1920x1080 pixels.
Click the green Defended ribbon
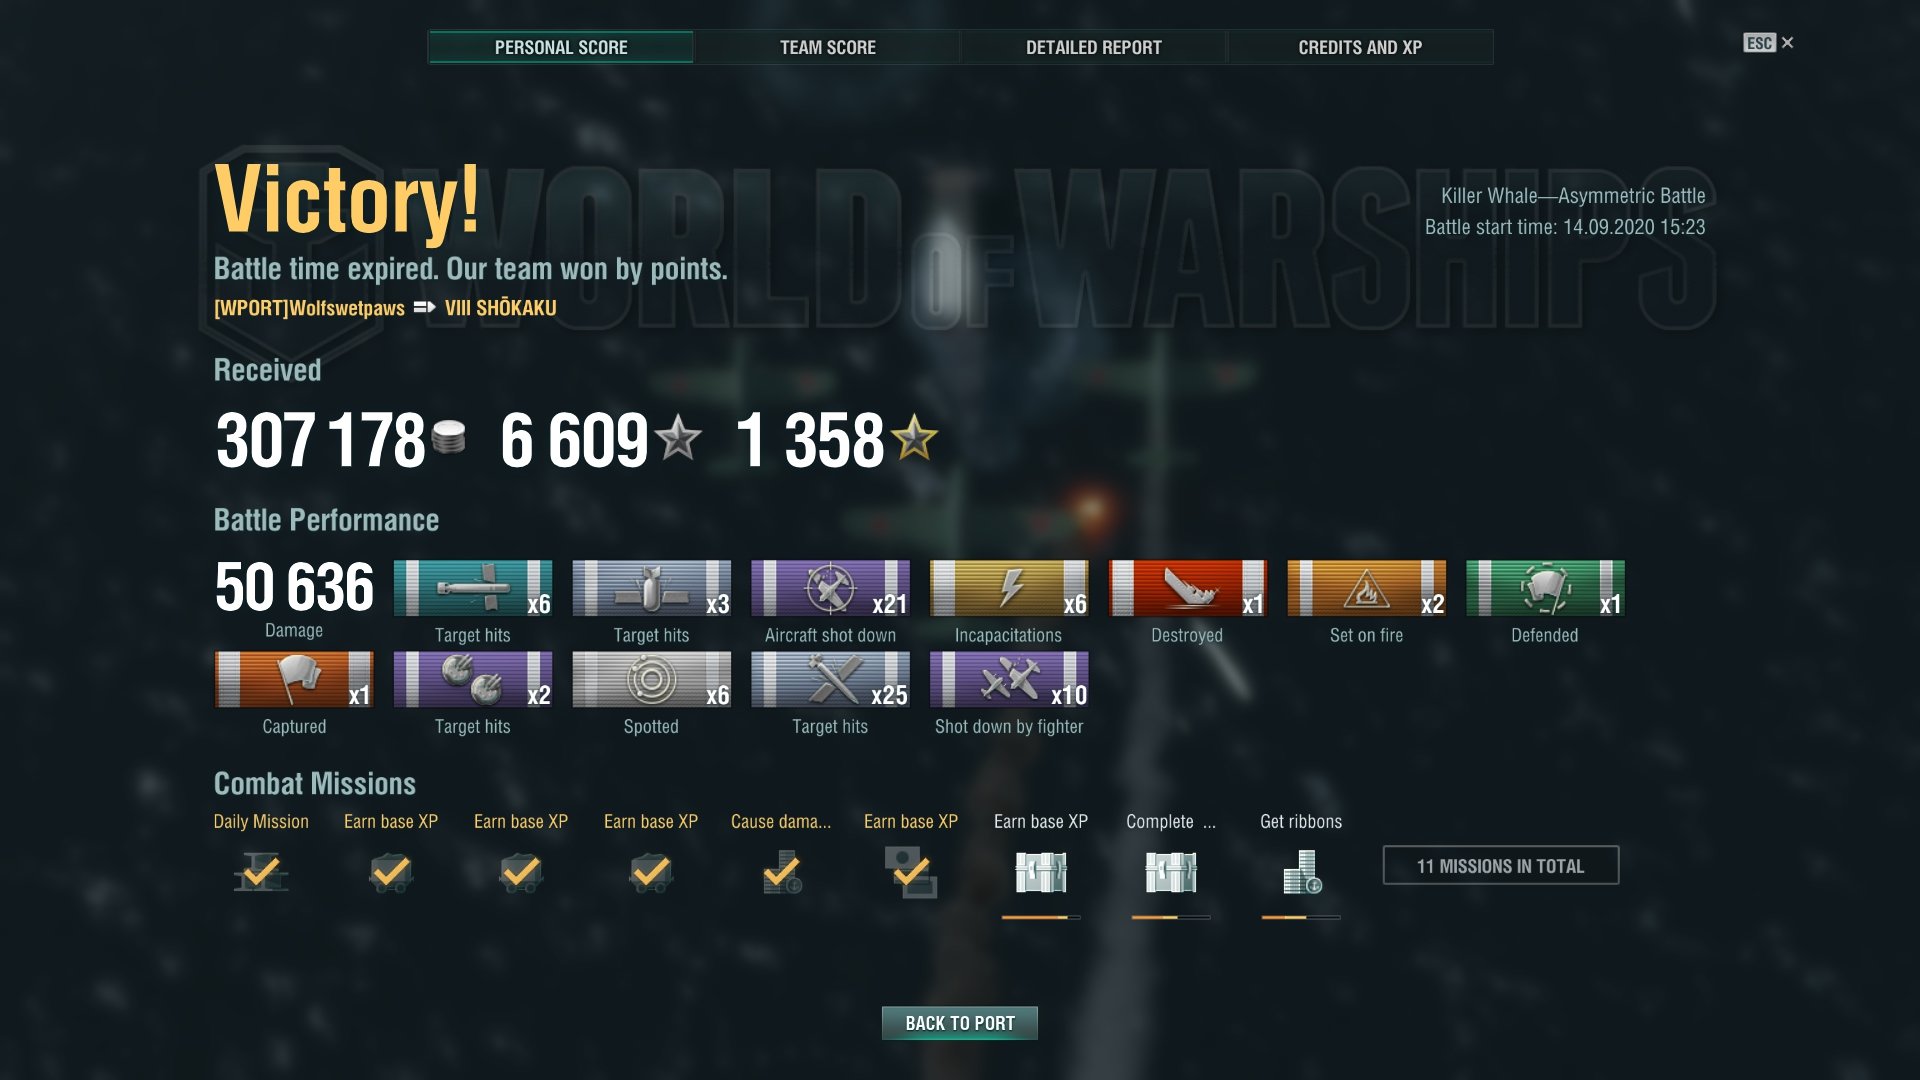click(x=1545, y=588)
